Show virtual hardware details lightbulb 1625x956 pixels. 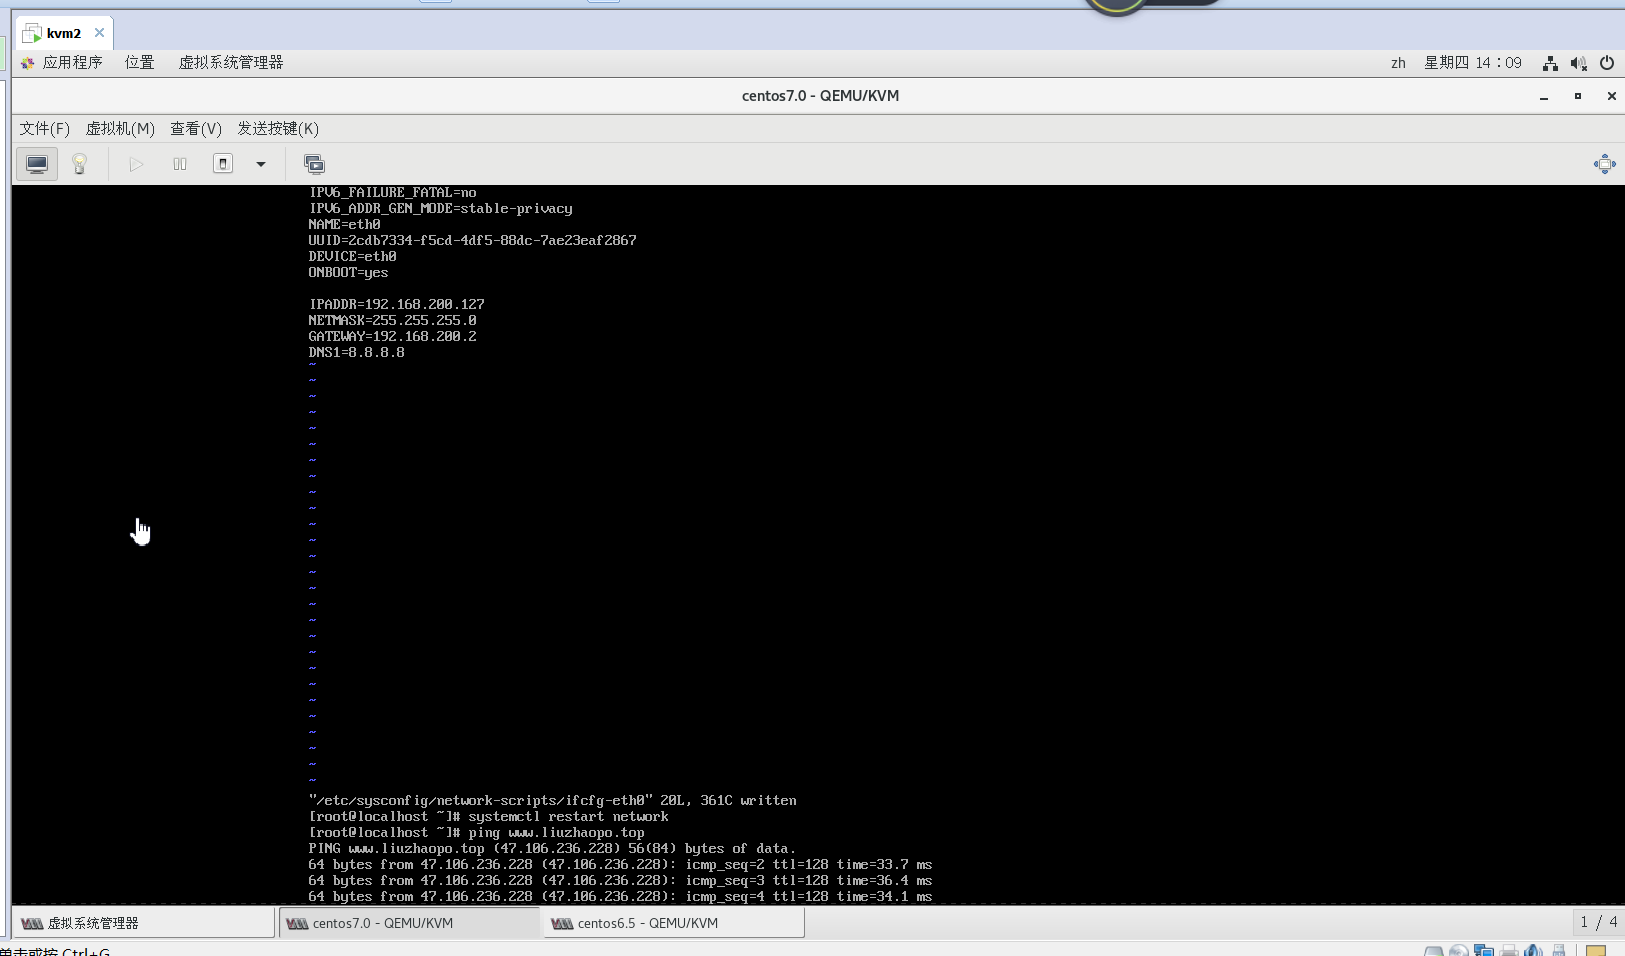[80, 164]
